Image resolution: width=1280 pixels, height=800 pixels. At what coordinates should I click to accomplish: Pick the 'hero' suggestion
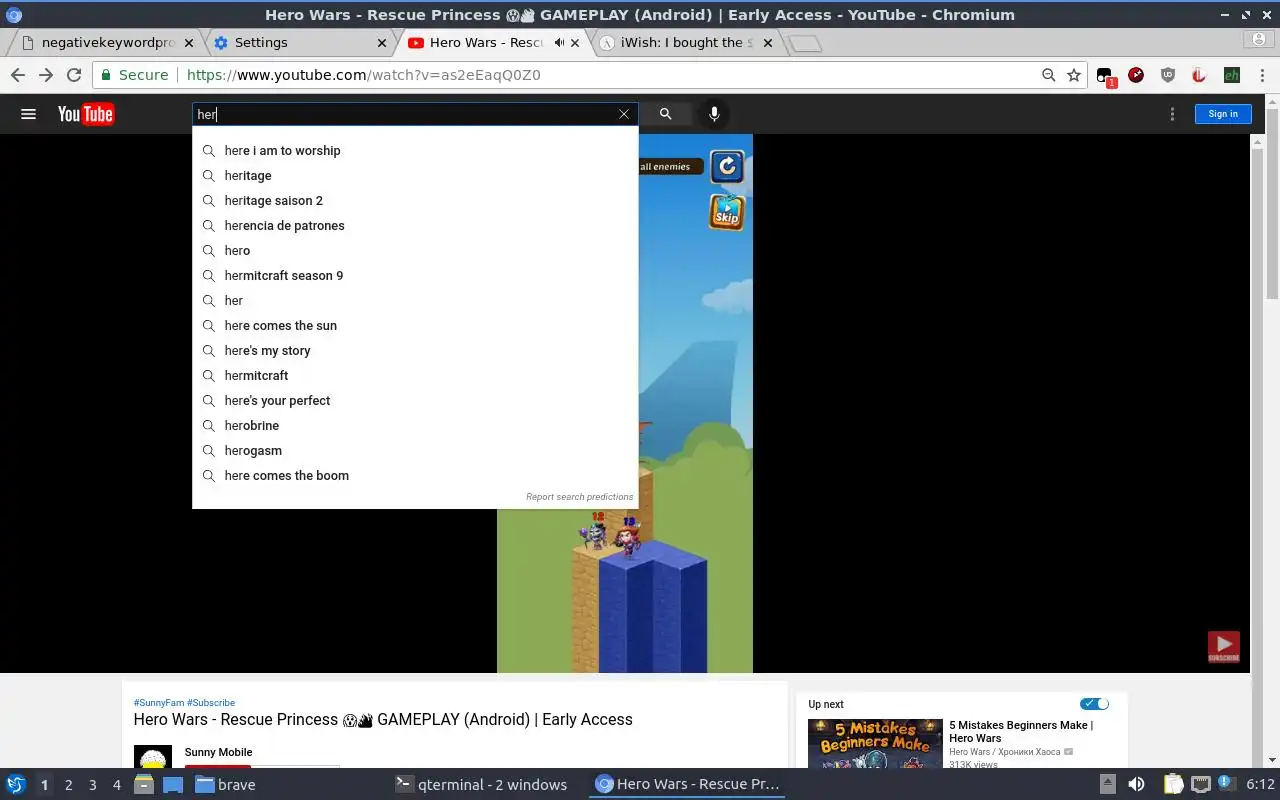415,251
